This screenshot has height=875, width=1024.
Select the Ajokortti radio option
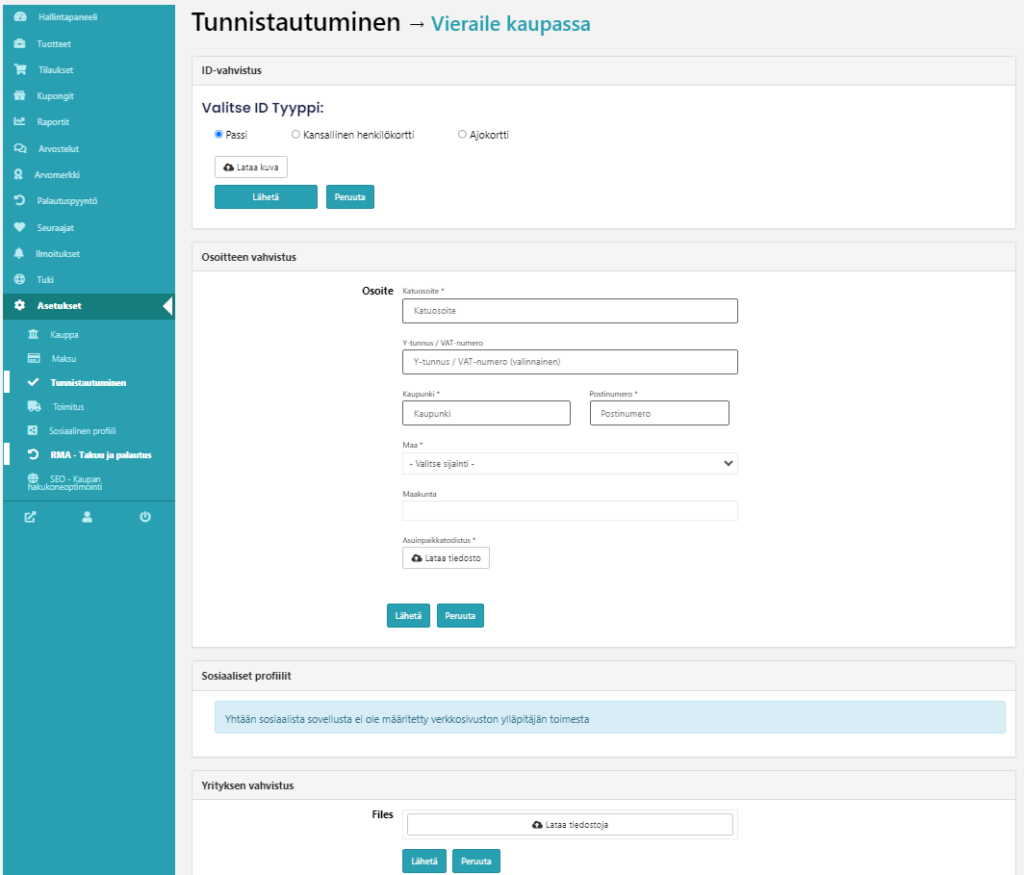462,134
